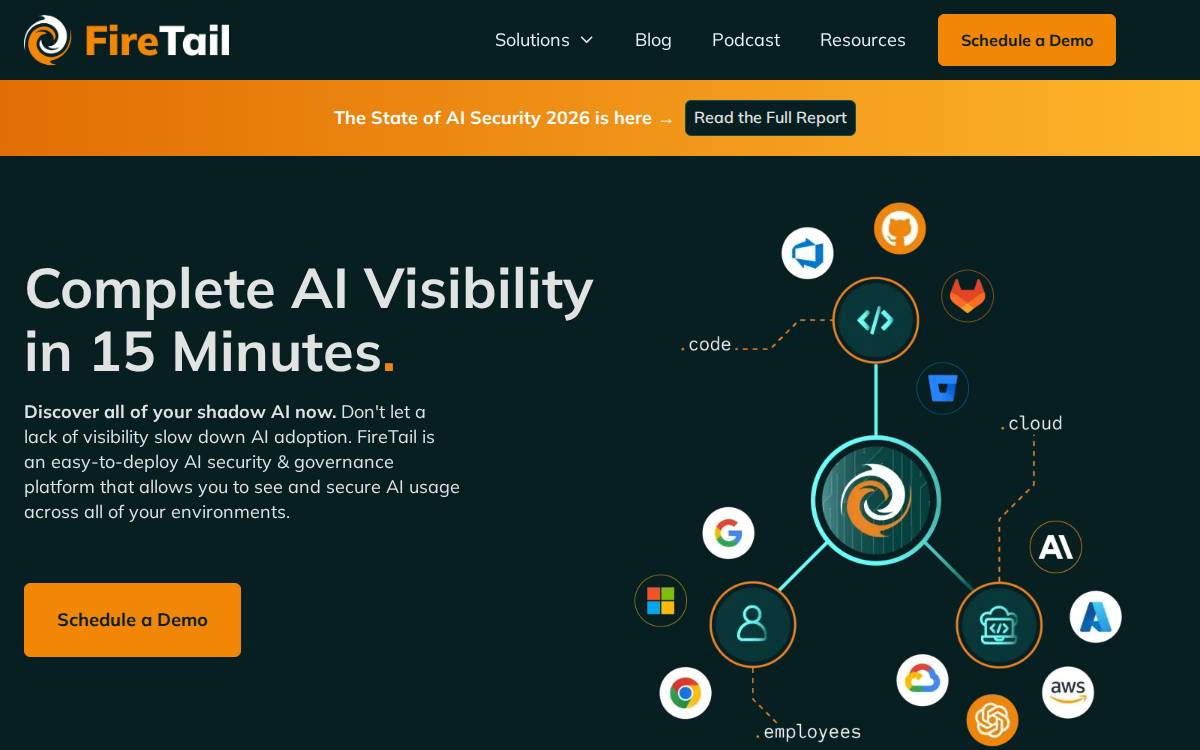1200x750 pixels.
Task: Click the OpenAI icon
Action: click(992, 720)
